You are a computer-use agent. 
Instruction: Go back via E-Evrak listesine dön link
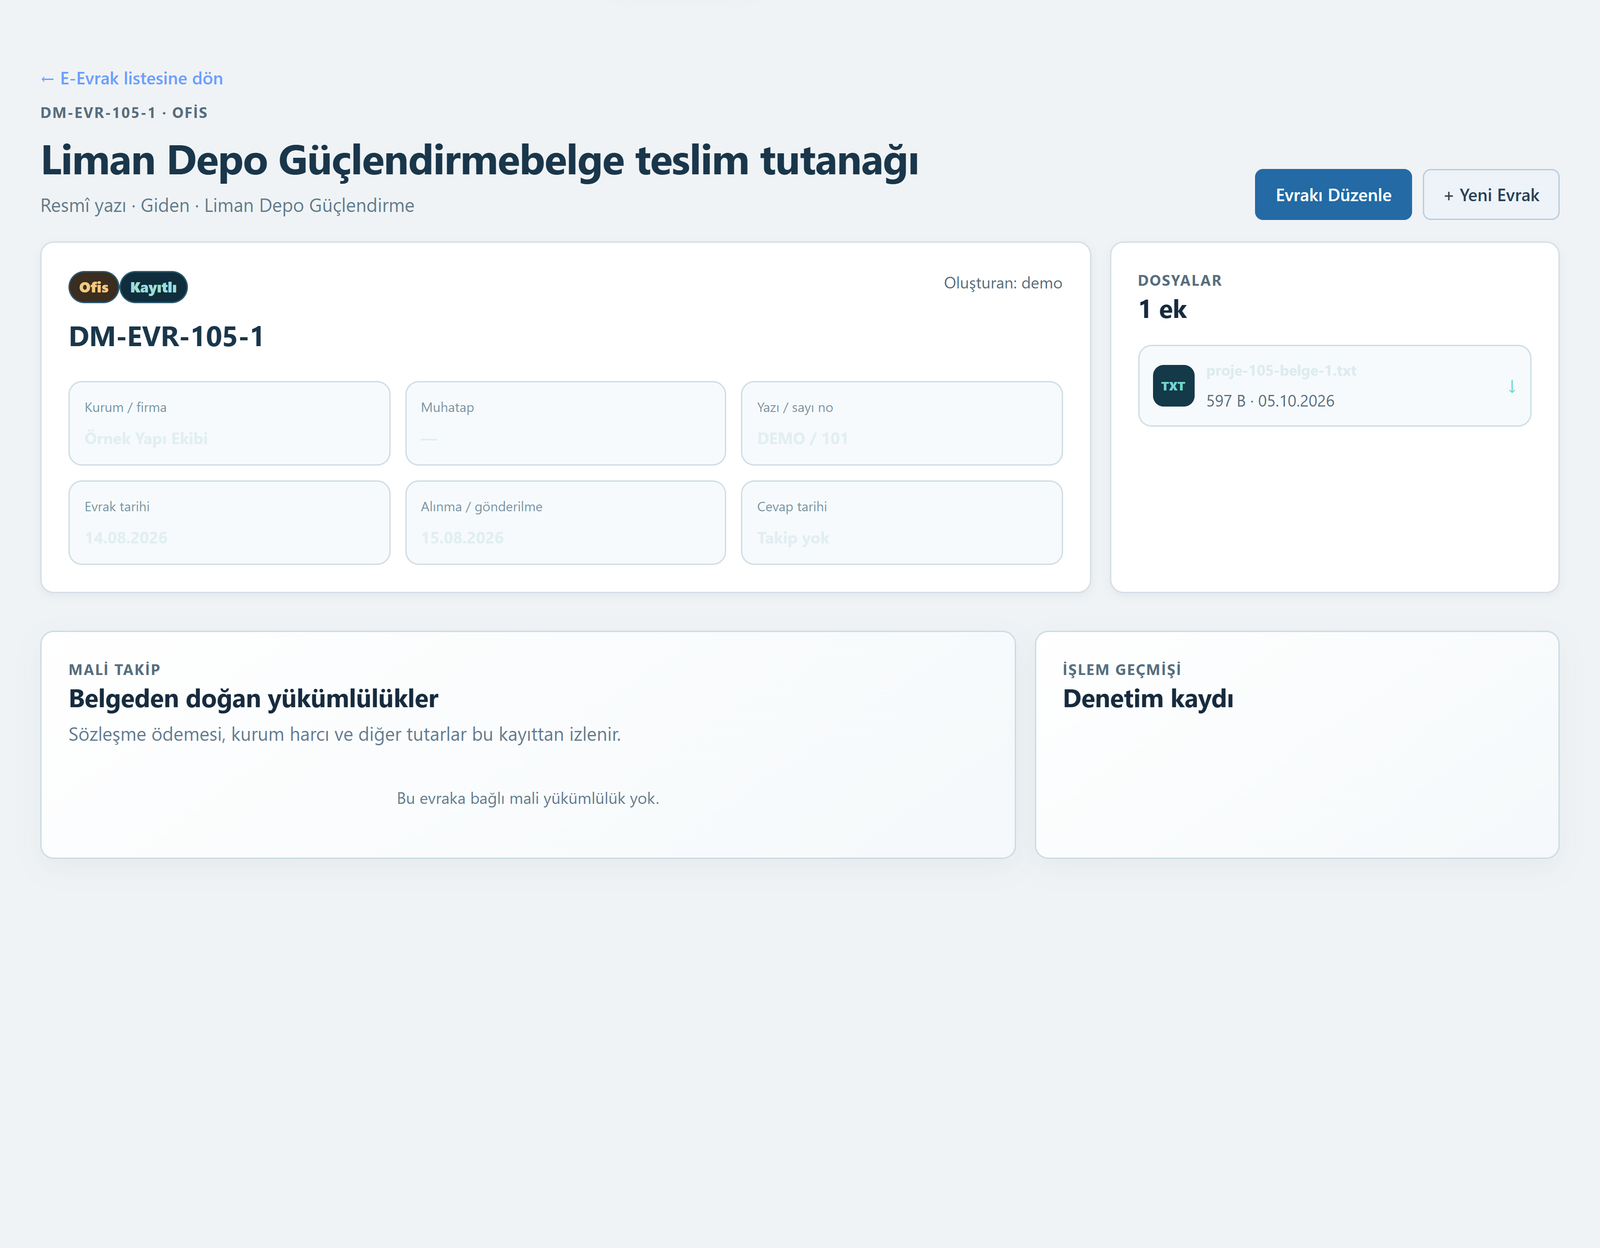pos(132,78)
